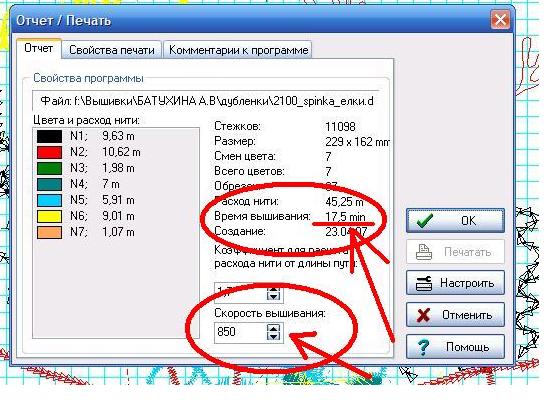Close the Отчет / Печать dialog
This screenshot has width=556, height=400.
[x=500, y=20]
